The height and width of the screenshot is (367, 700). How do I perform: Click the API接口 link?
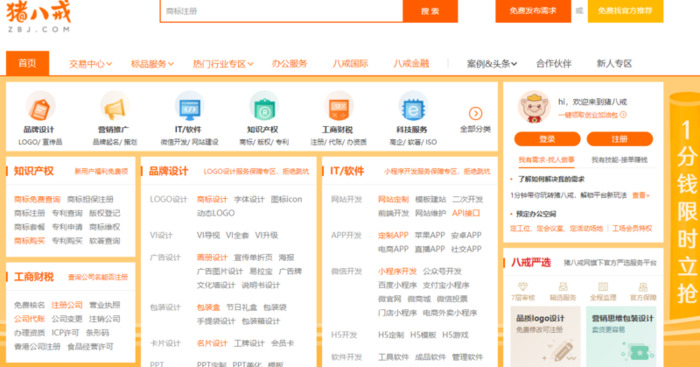466,213
